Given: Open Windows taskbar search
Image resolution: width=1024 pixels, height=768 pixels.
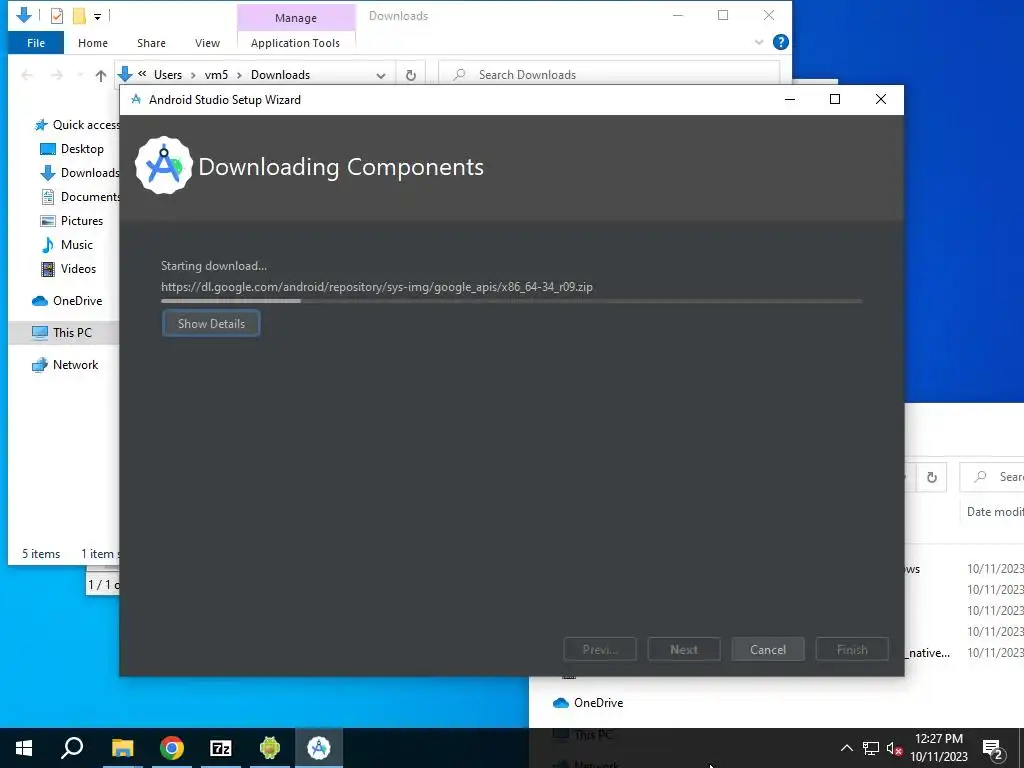Looking at the screenshot, I should pyautogui.click(x=72, y=748).
